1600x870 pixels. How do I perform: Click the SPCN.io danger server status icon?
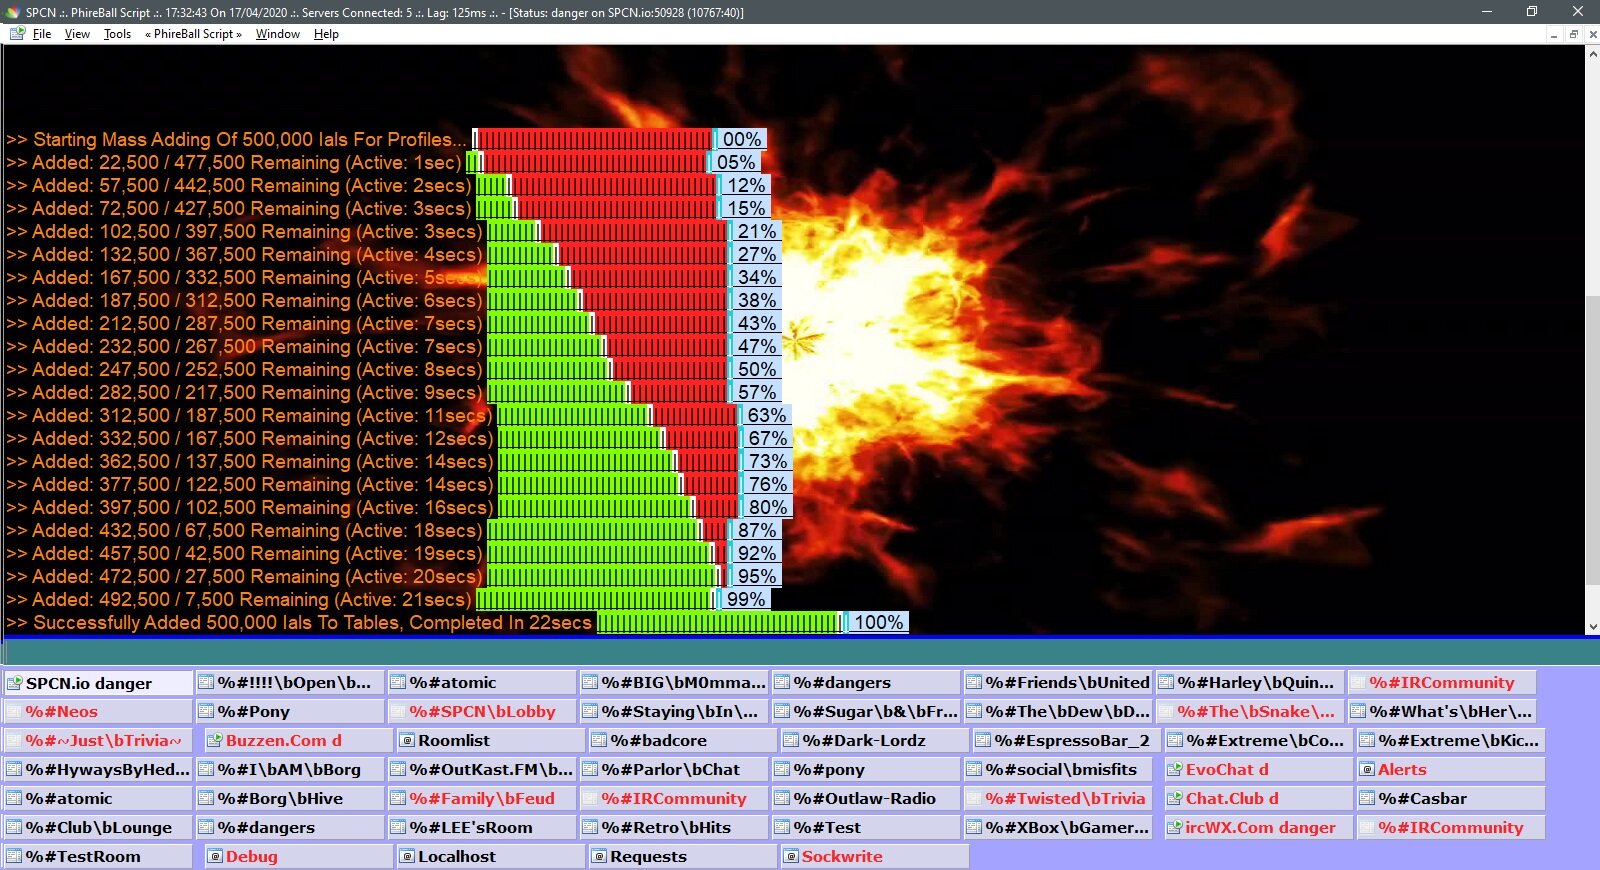click(x=15, y=684)
